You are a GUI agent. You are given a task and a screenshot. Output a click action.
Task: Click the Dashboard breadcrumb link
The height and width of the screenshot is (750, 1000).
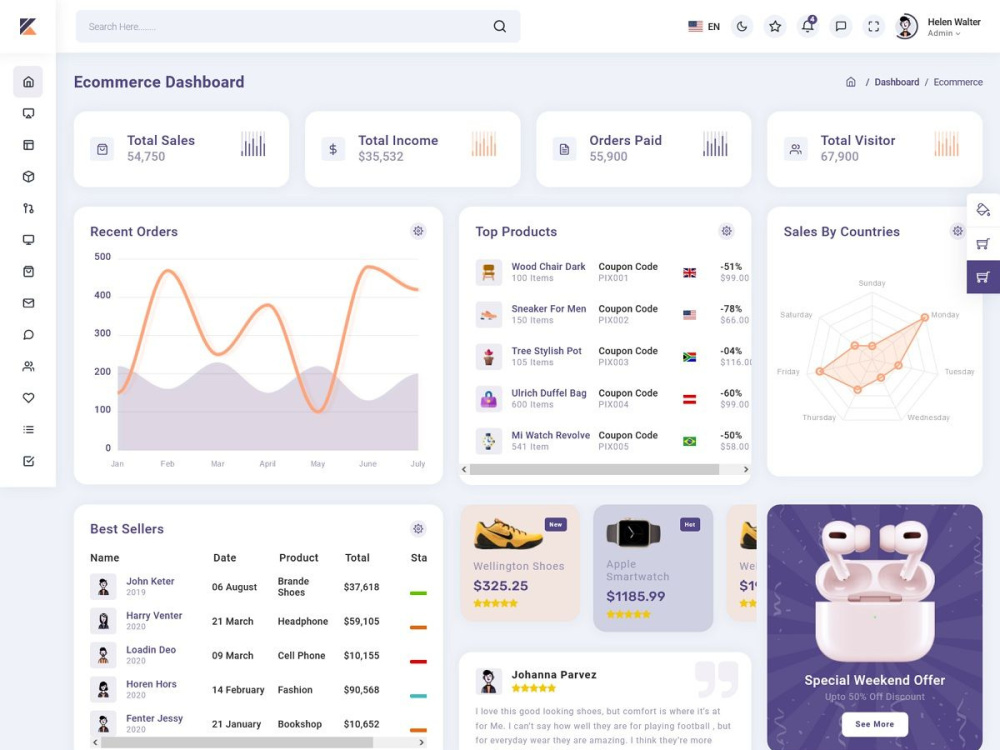pyautogui.click(x=897, y=82)
